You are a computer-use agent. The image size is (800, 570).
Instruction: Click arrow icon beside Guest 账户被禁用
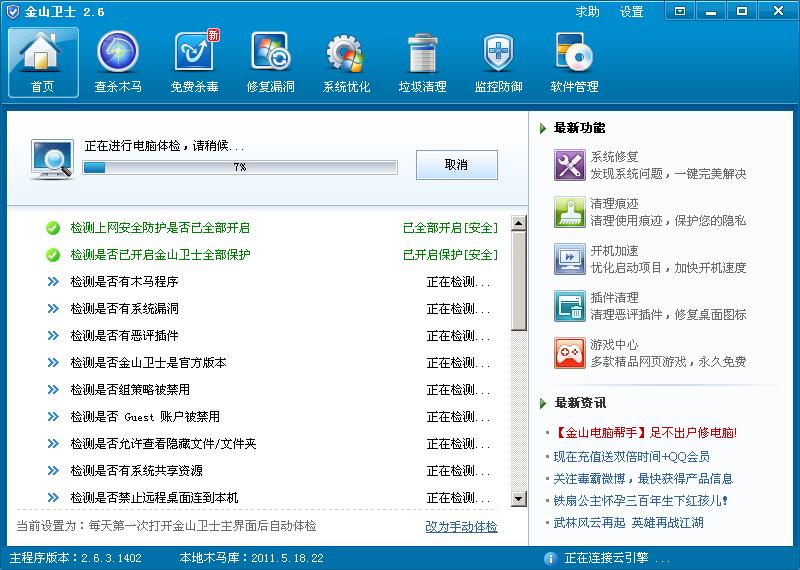pos(53,417)
